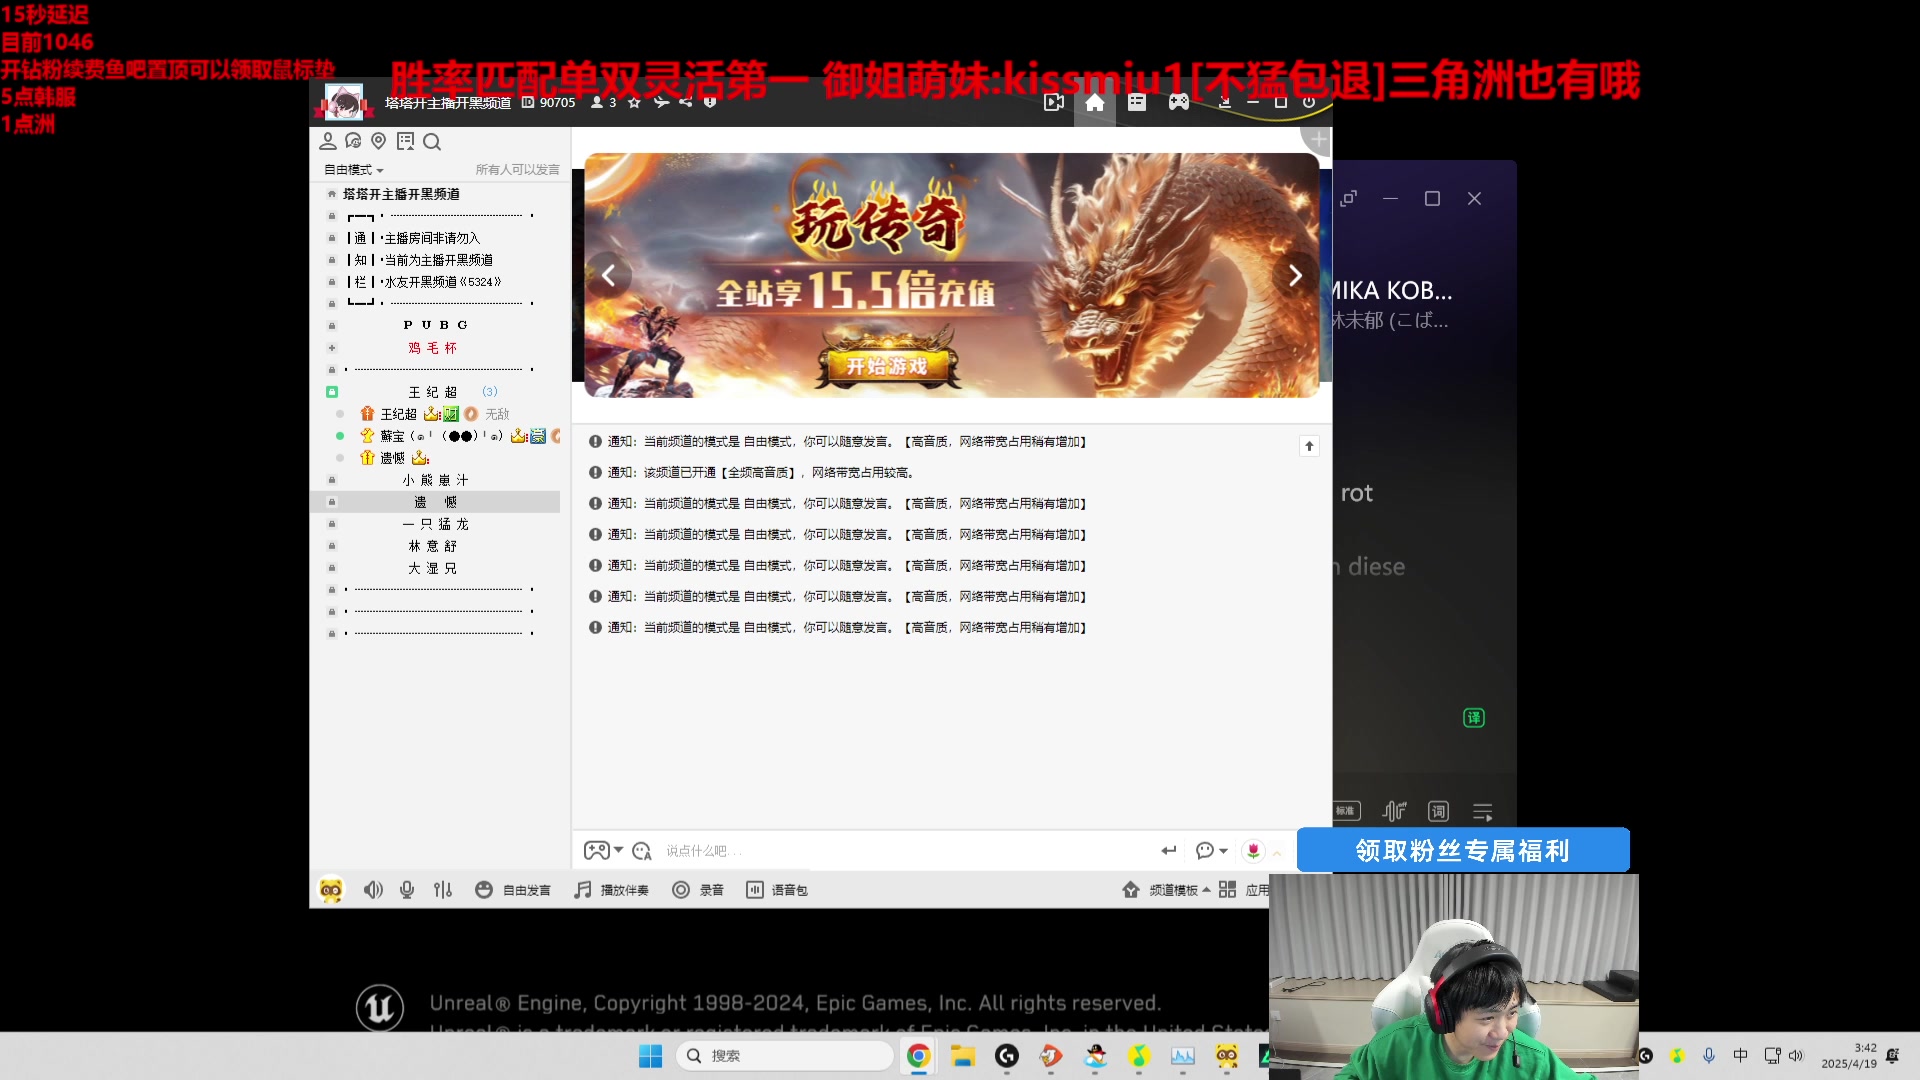Viewport: 1920px width, 1080px height.
Task: Click the share icon in the title bar
Action: click(685, 102)
